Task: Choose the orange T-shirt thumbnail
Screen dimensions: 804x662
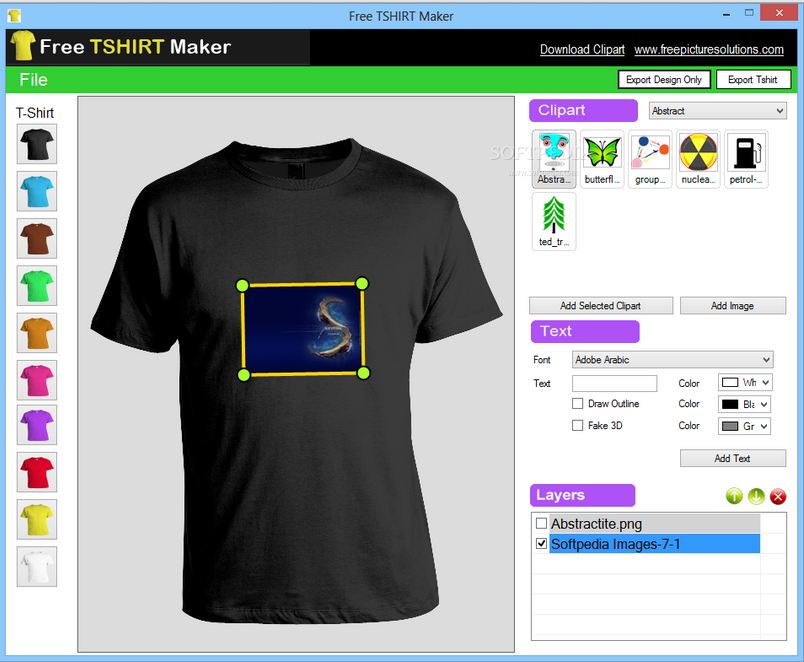Action: point(37,333)
